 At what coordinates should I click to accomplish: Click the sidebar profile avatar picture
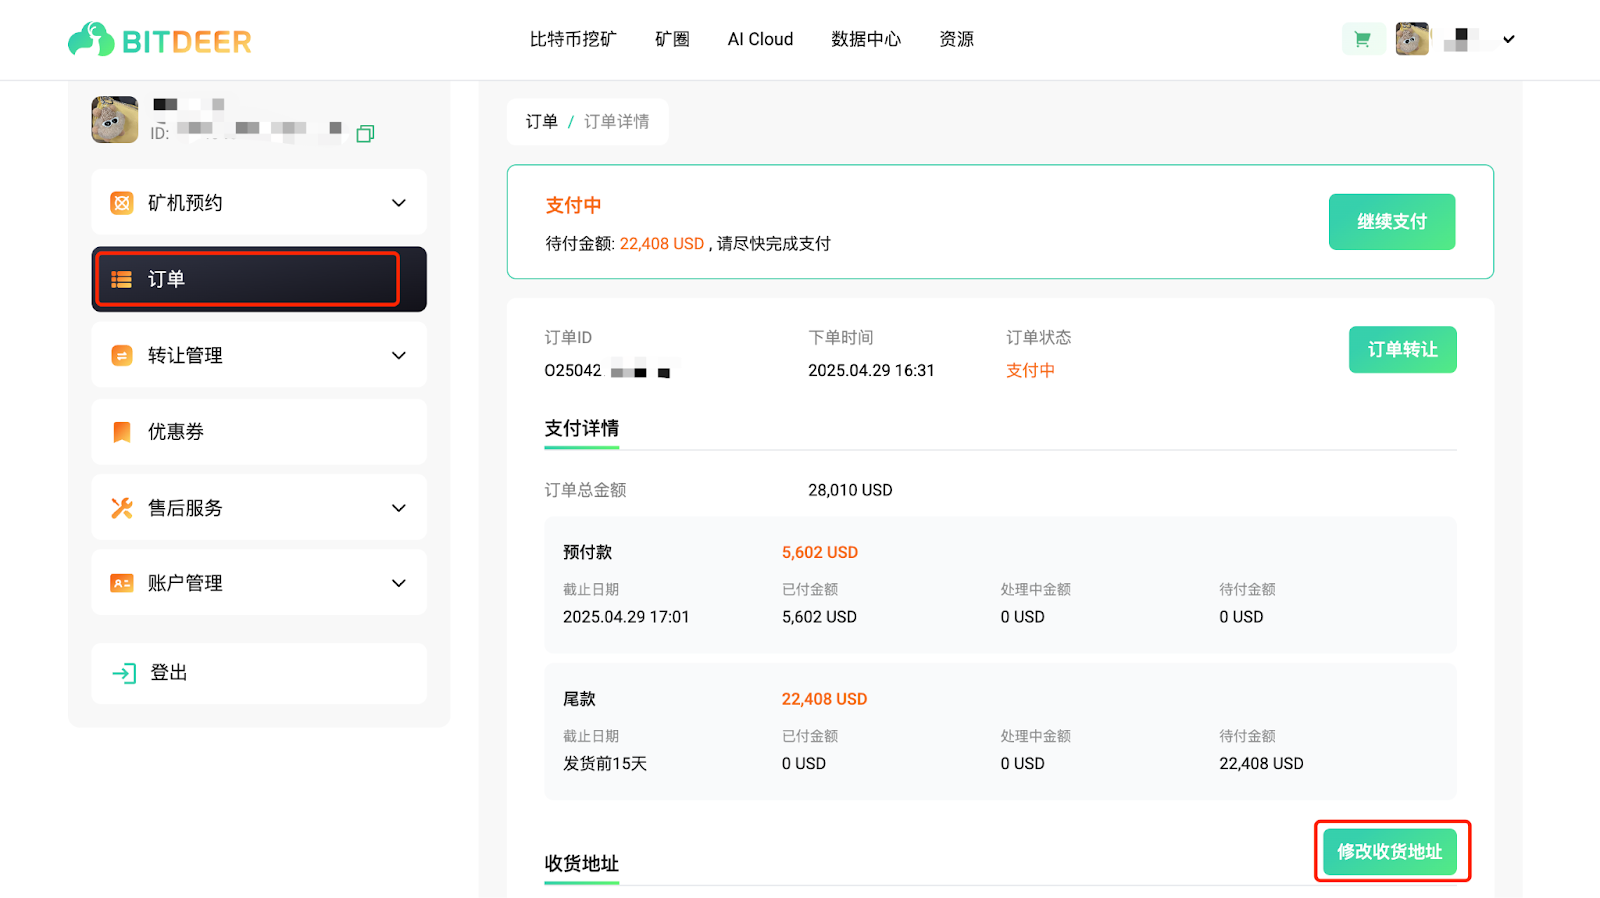(x=115, y=120)
